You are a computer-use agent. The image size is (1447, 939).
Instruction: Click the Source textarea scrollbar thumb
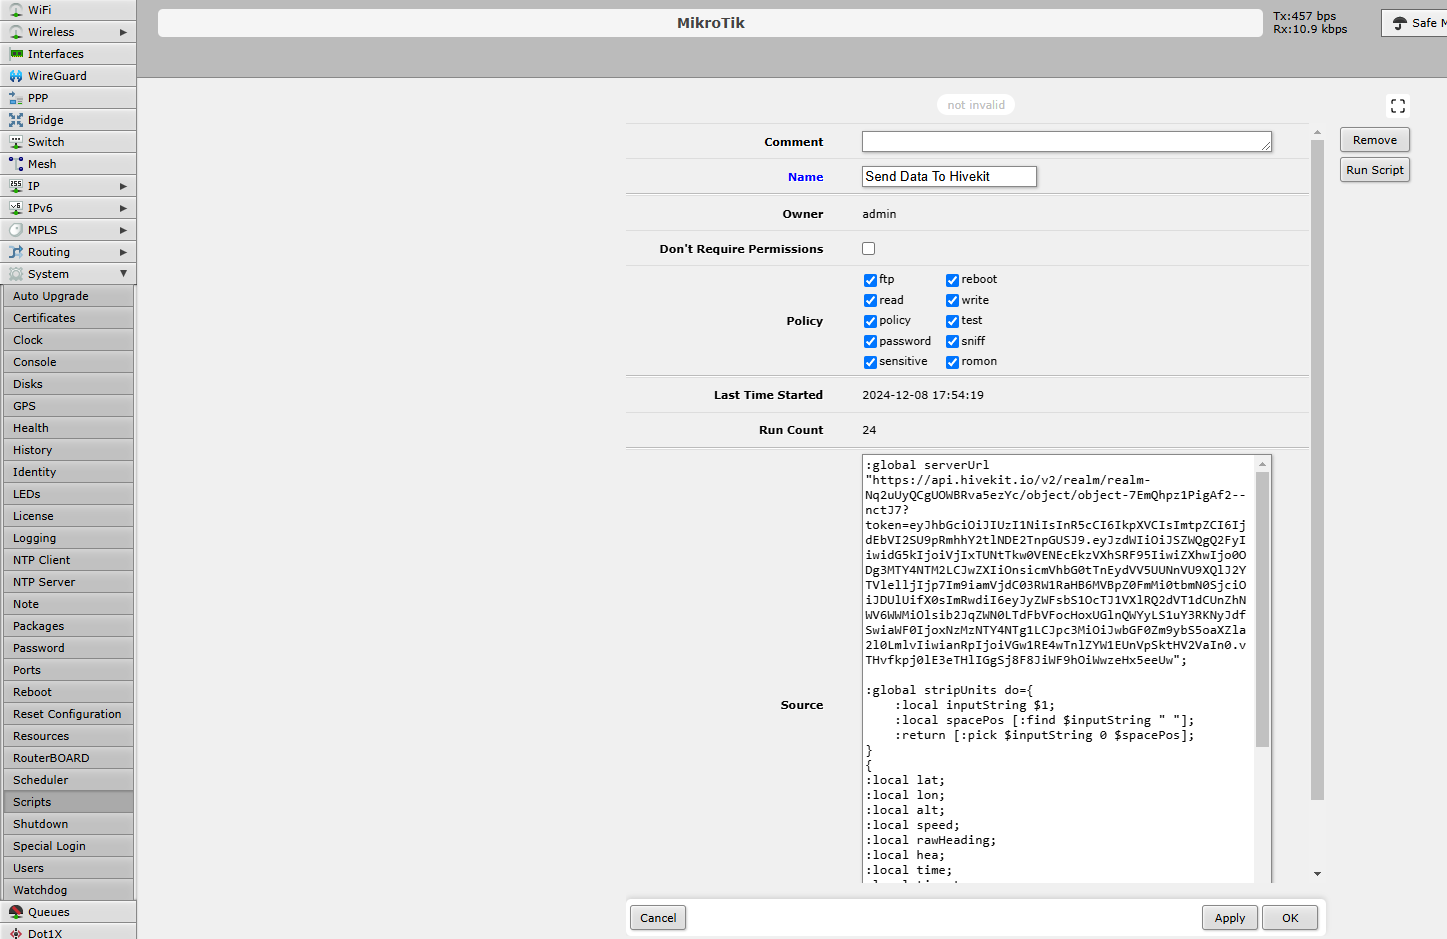coord(1262,608)
